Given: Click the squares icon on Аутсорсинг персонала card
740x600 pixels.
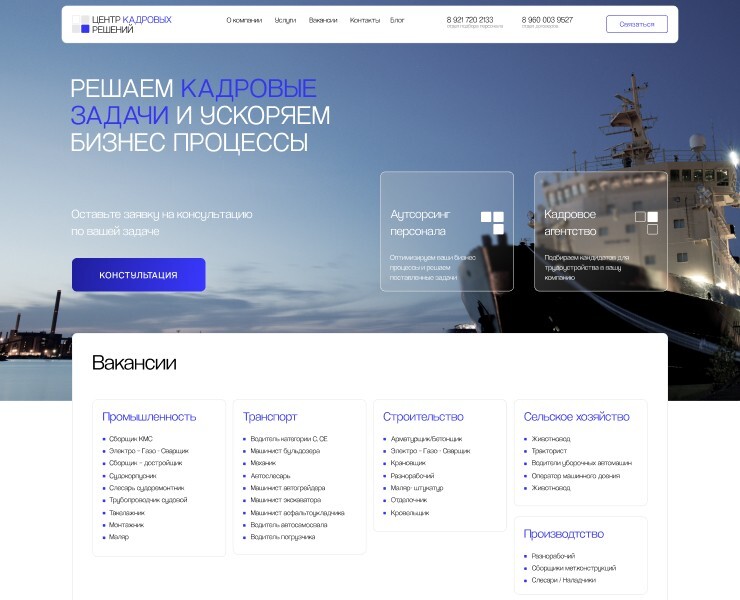Looking at the screenshot, I should tap(492, 222).
